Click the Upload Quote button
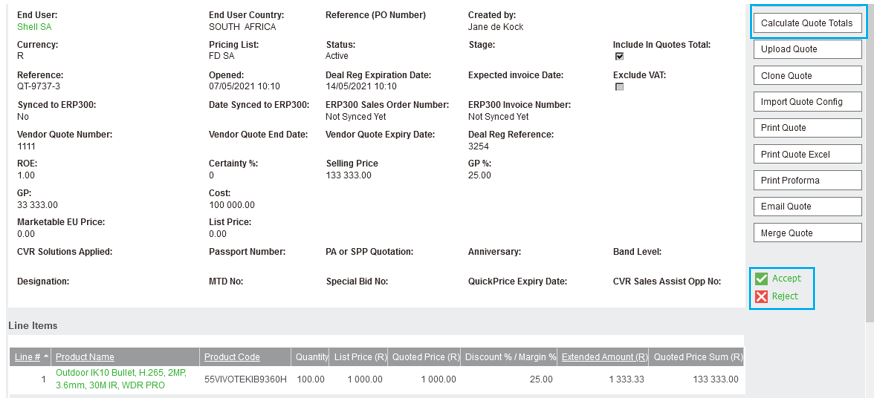The image size is (881, 407). tap(806, 49)
